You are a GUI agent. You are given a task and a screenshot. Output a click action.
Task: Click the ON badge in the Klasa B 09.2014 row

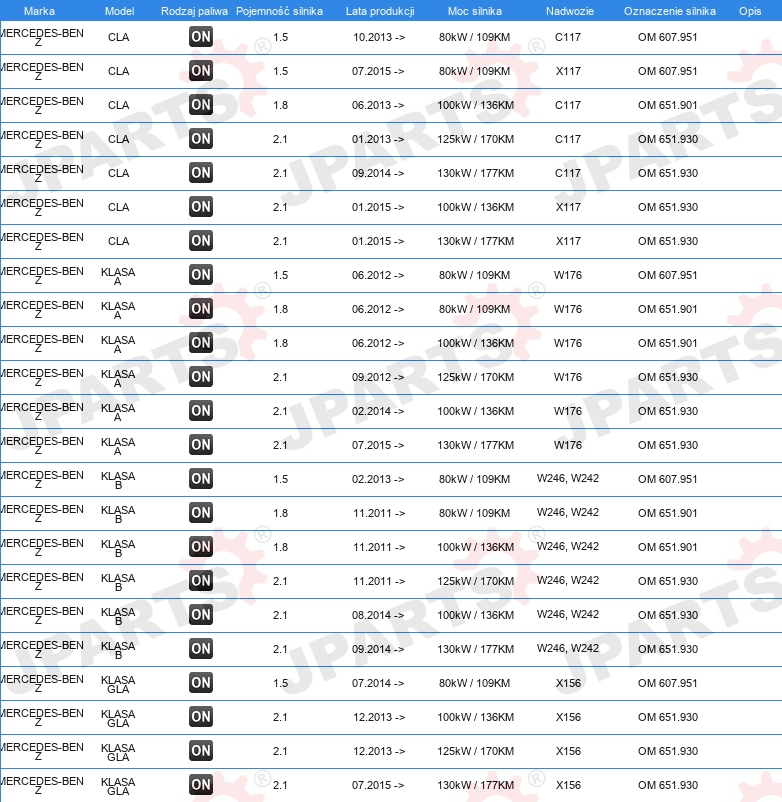tap(200, 649)
